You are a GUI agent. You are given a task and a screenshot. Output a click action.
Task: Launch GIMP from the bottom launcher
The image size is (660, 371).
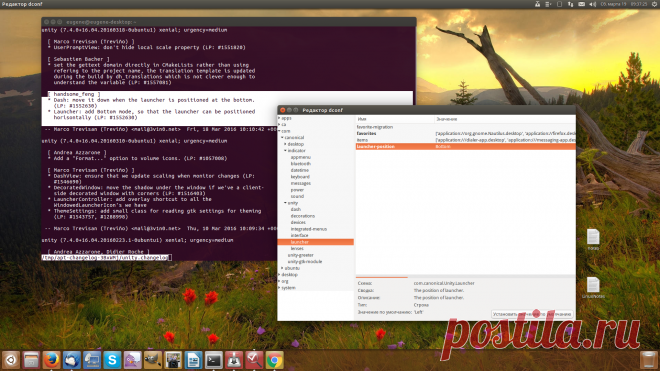152,360
